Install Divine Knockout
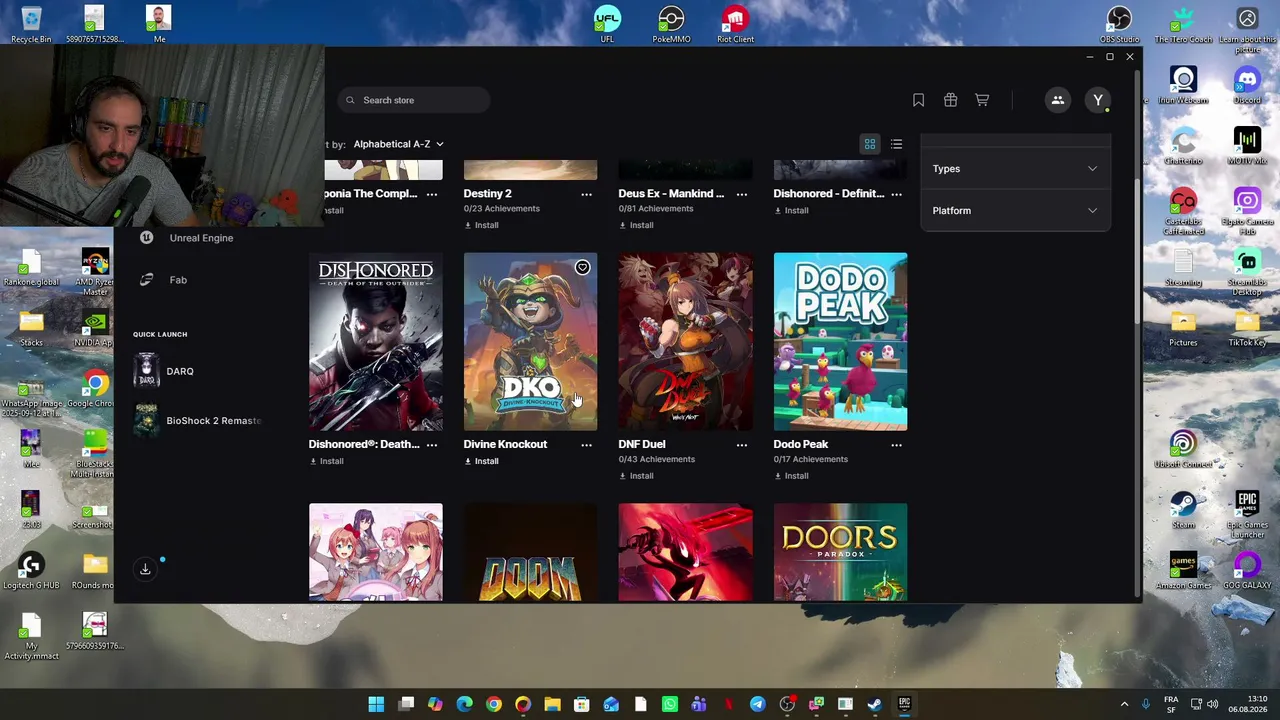 pyautogui.click(x=481, y=461)
